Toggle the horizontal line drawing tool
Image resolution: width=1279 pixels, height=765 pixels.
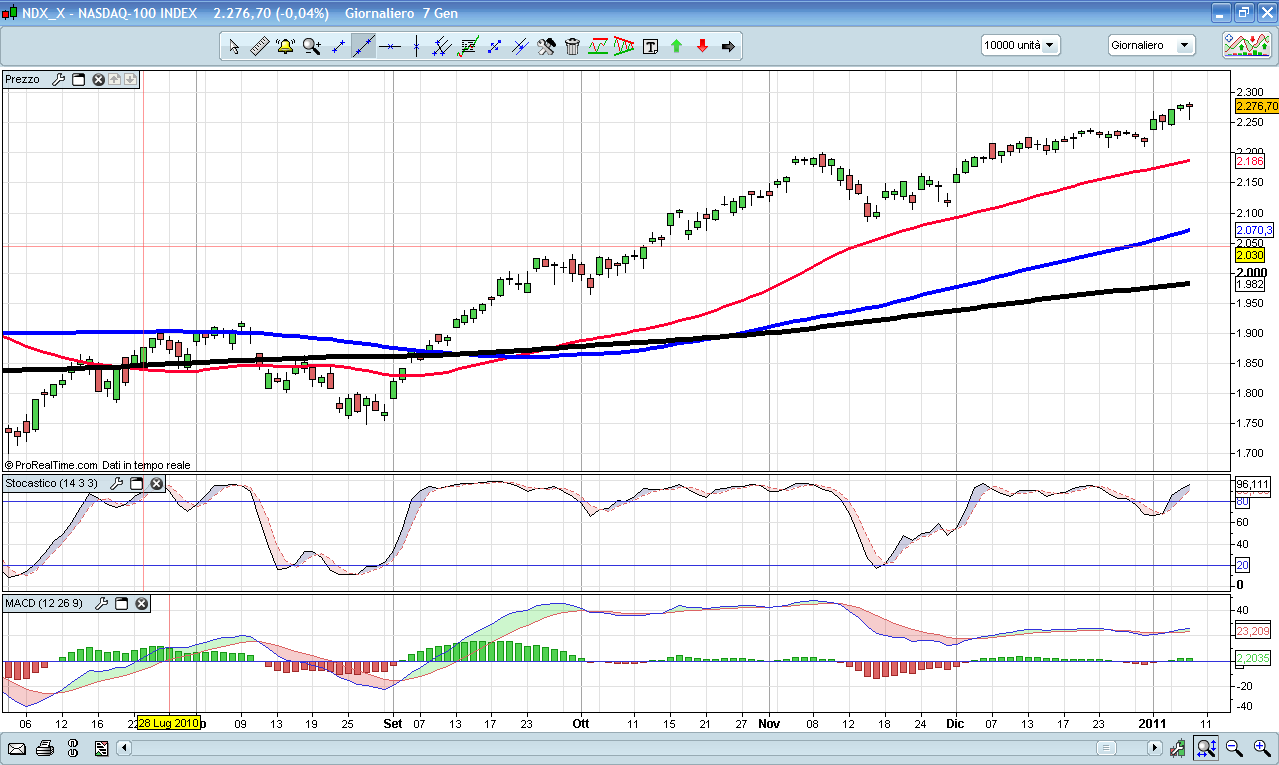pyautogui.click(x=389, y=46)
